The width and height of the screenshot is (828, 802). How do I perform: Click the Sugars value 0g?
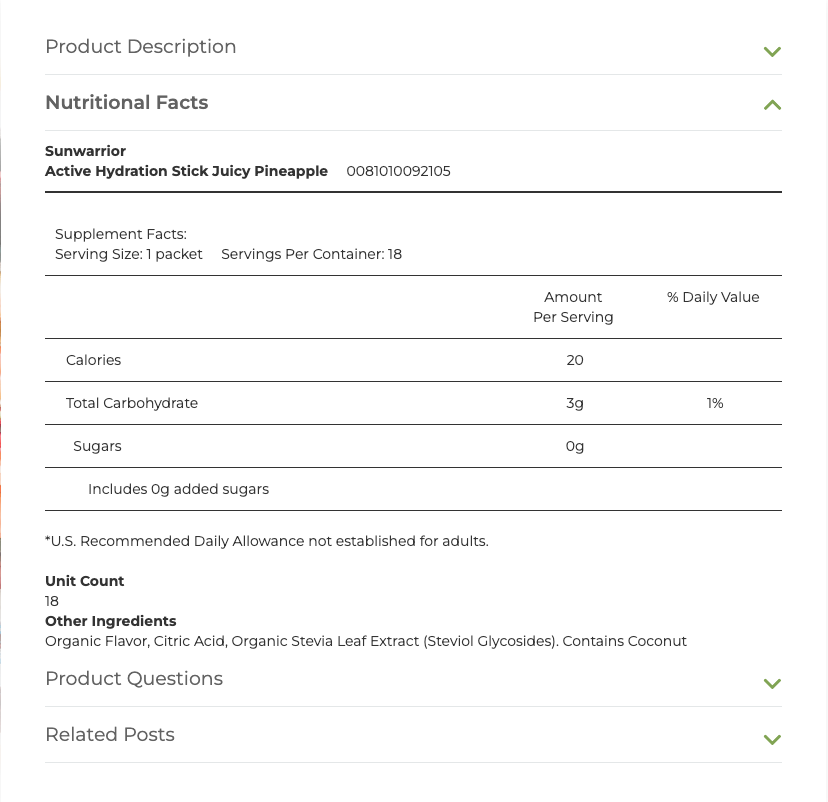[574, 446]
